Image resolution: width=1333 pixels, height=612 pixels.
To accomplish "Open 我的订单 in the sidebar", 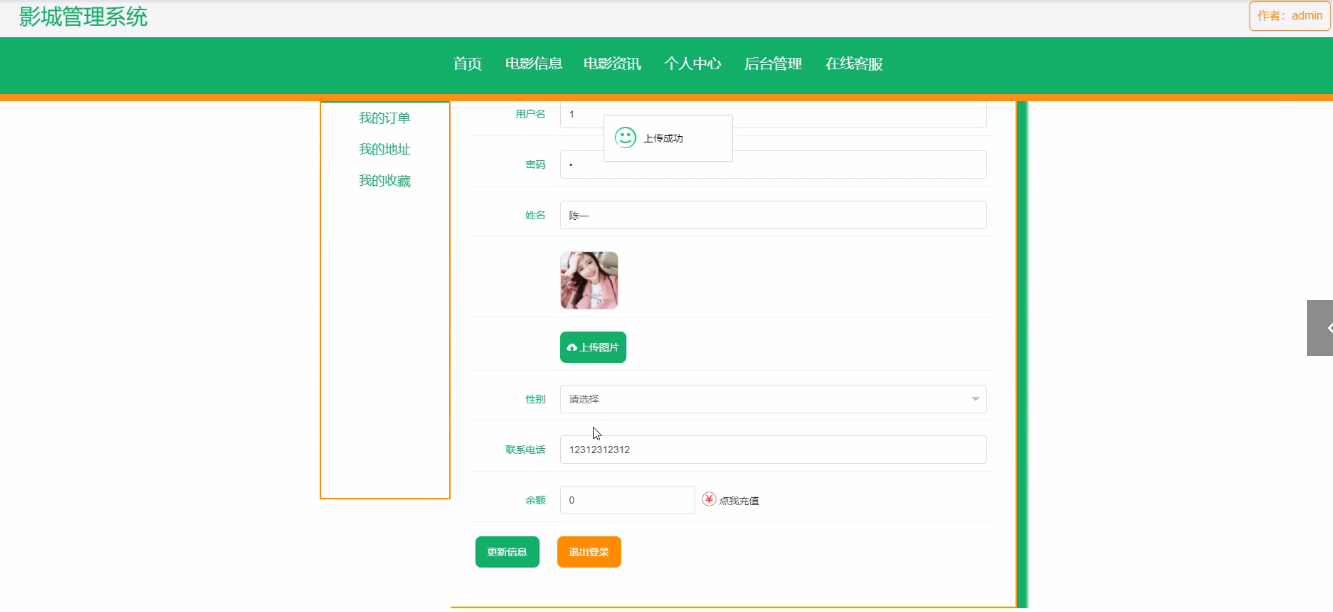I will [x=385, y=118].
